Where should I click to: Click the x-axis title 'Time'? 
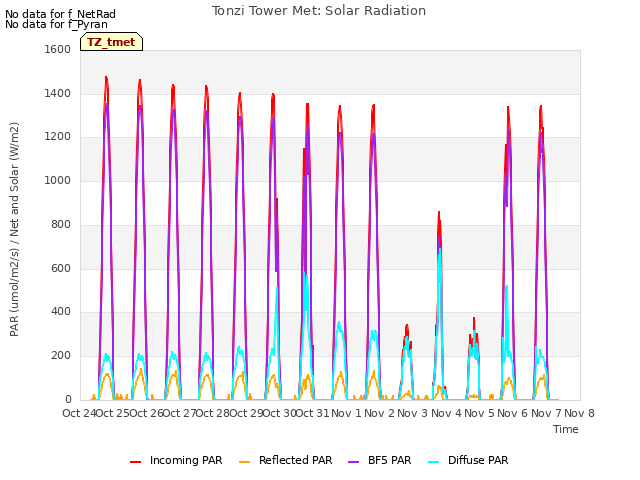tap(566, 429)
